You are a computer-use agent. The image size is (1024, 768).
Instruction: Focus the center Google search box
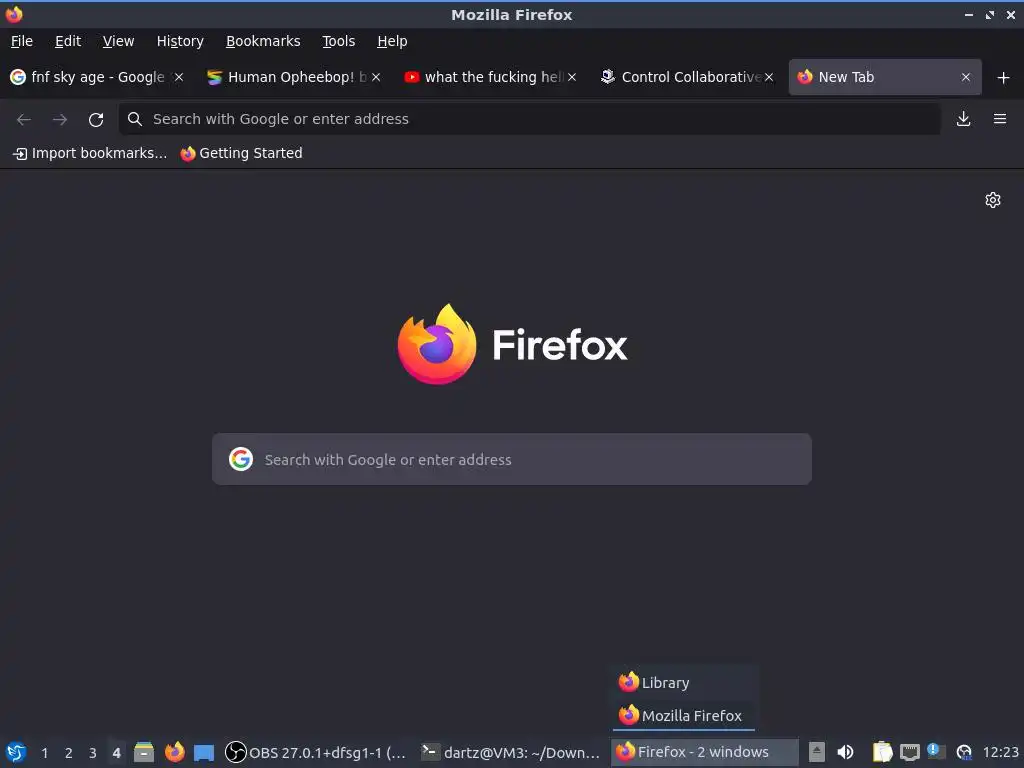tap(512, 459)
